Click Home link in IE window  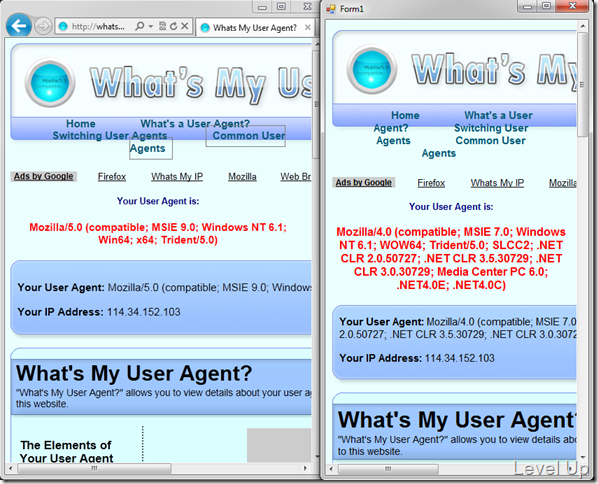80,124
